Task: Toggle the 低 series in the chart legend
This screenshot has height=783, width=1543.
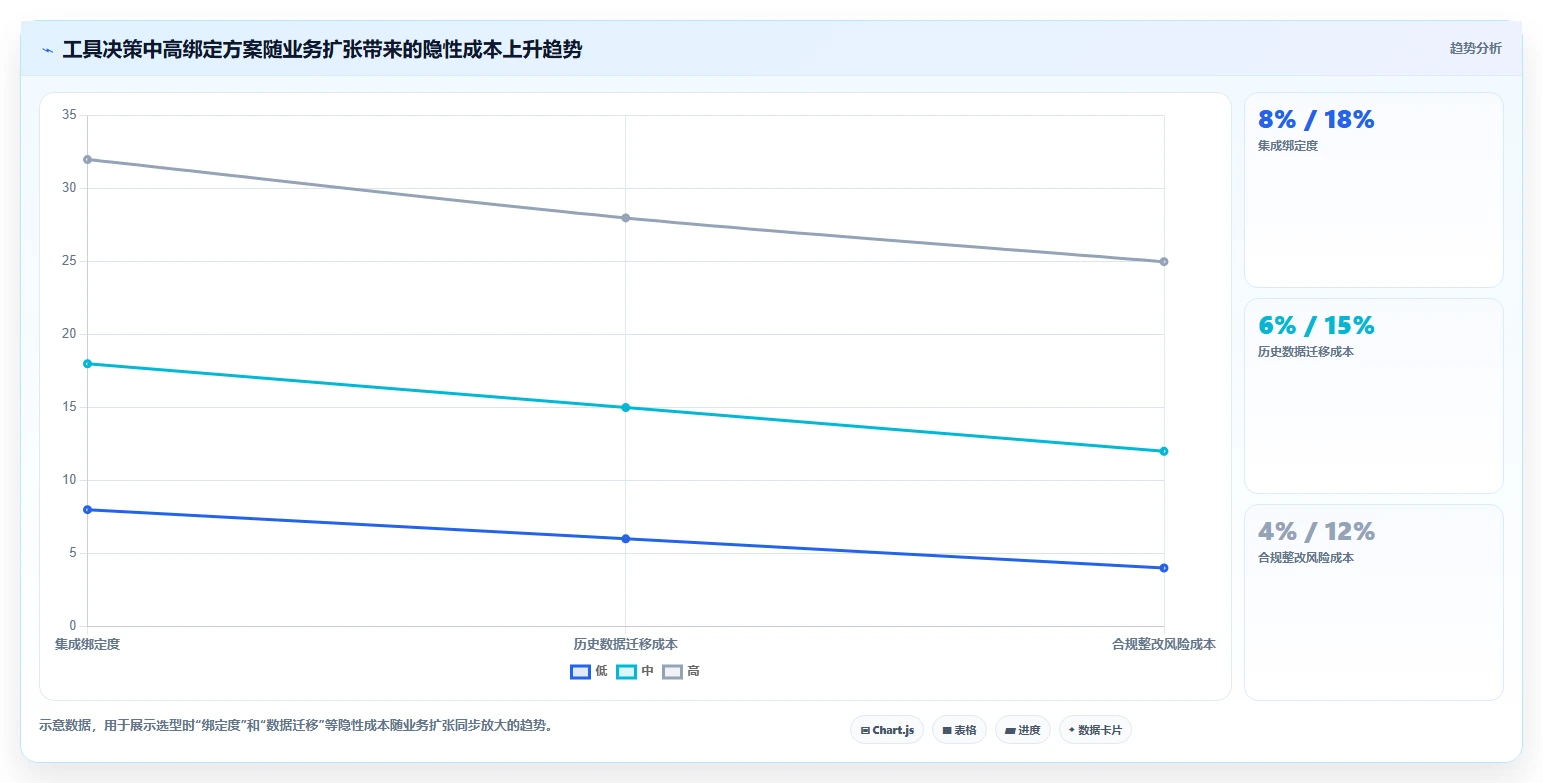Action: (x=589, y=671)
